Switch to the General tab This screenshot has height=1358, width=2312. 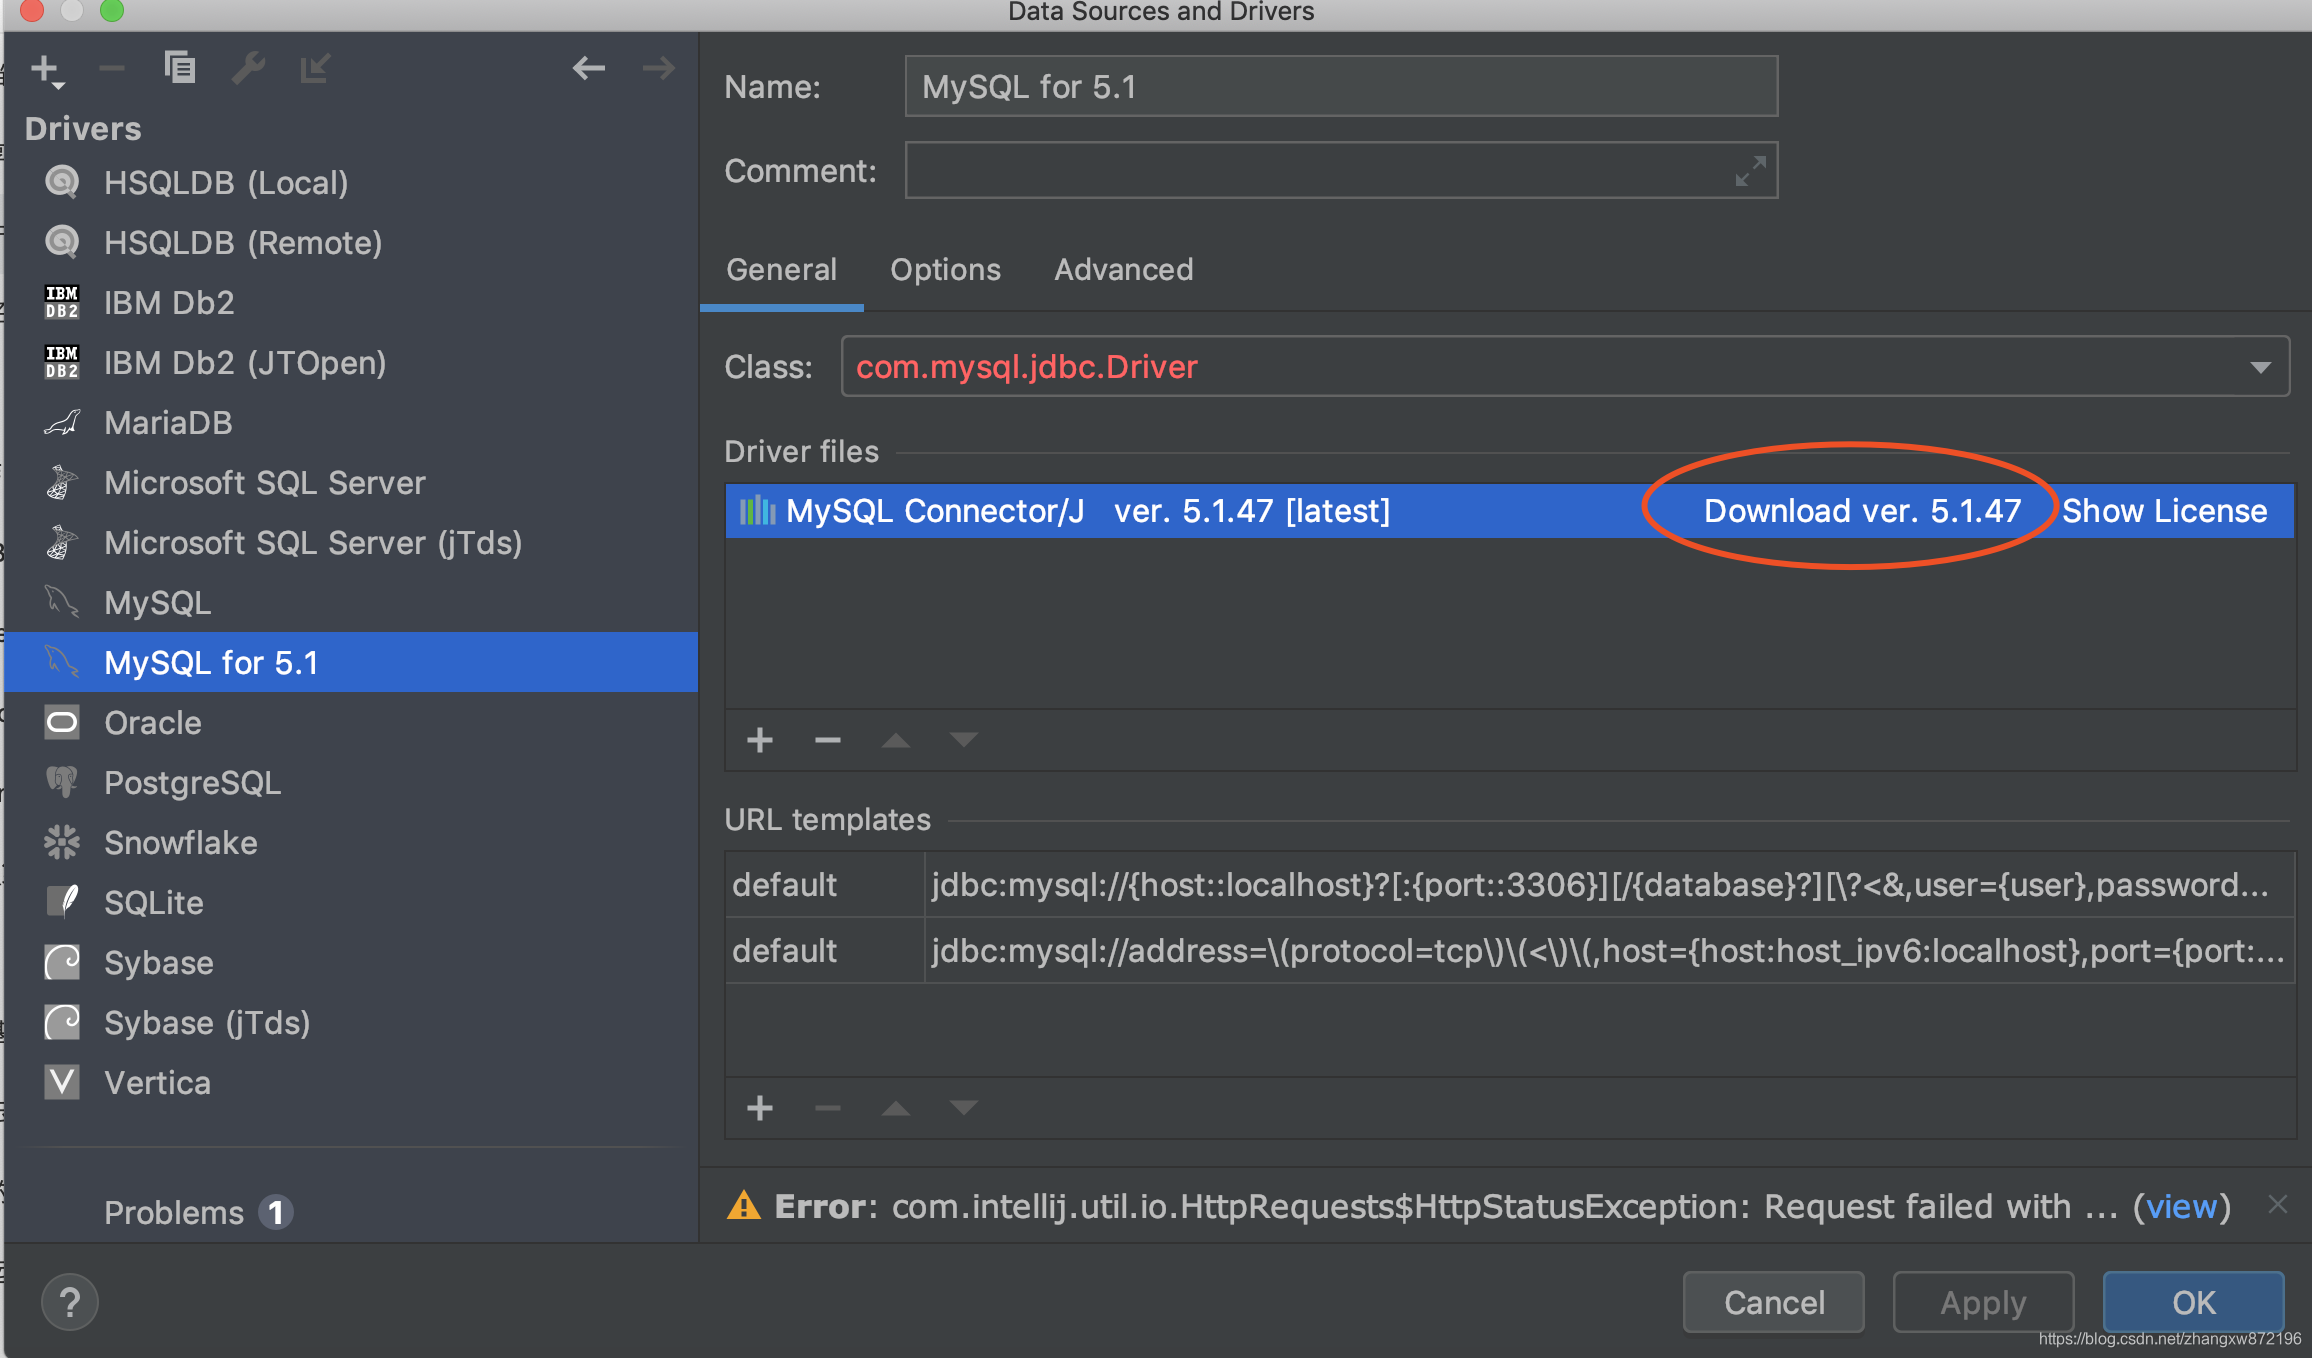click(781, 270)
